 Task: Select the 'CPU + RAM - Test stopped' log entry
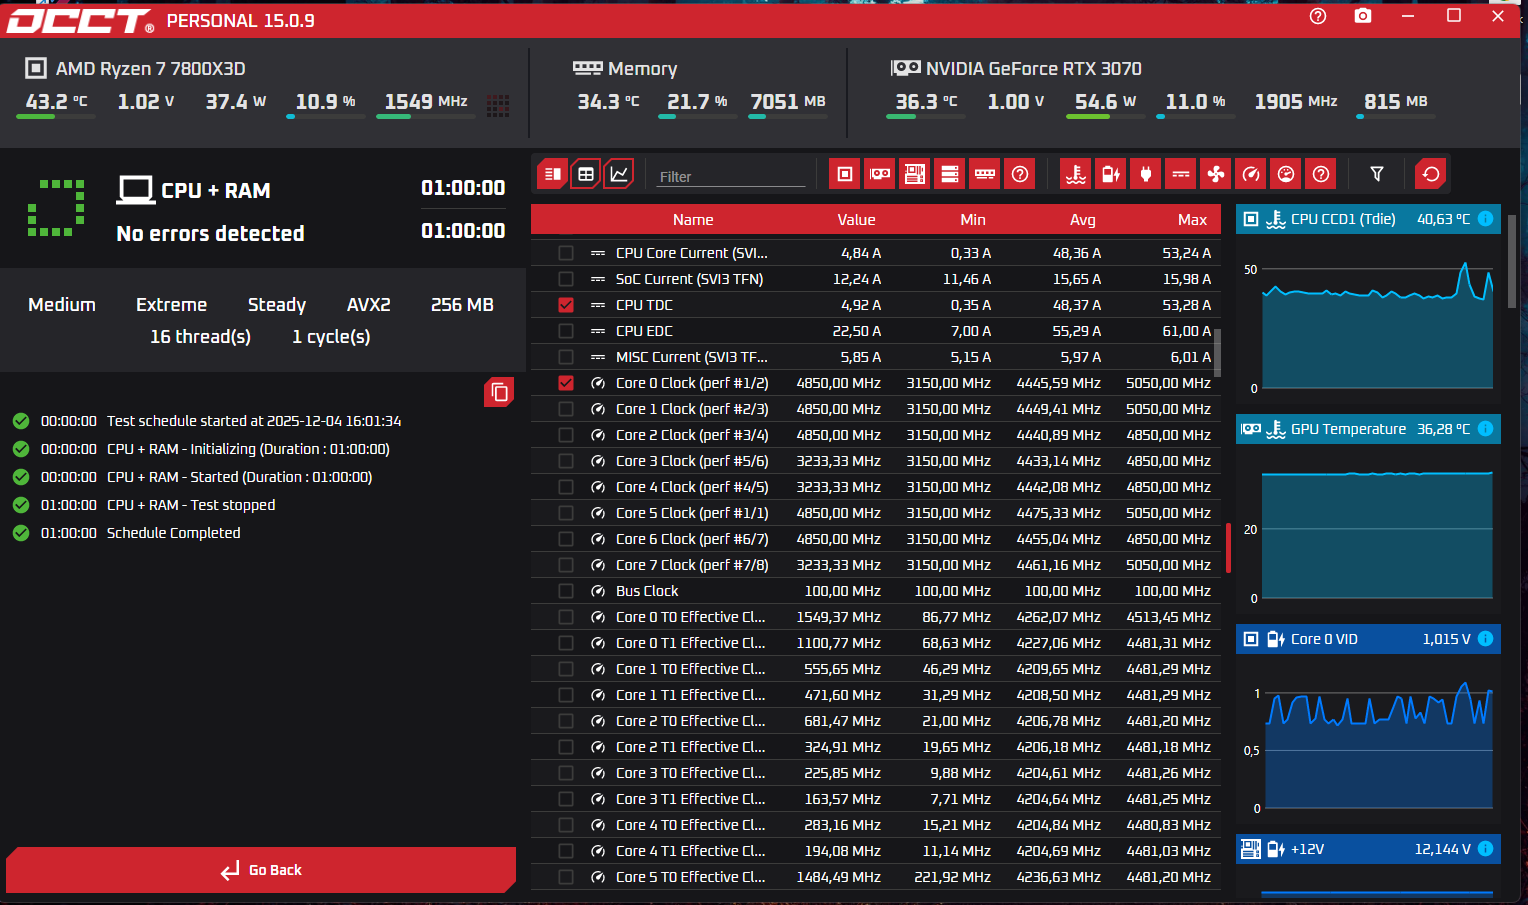point(191,505)
